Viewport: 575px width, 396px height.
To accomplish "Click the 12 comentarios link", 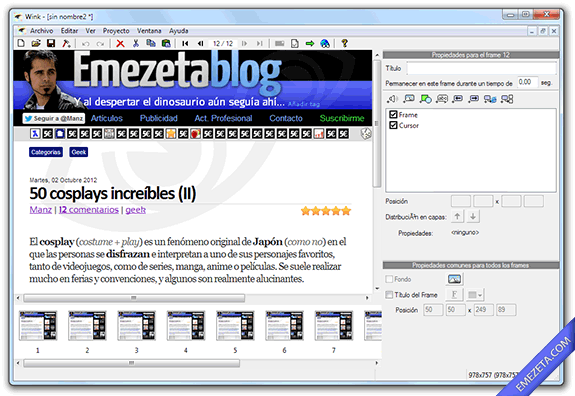I will point(89,210).
